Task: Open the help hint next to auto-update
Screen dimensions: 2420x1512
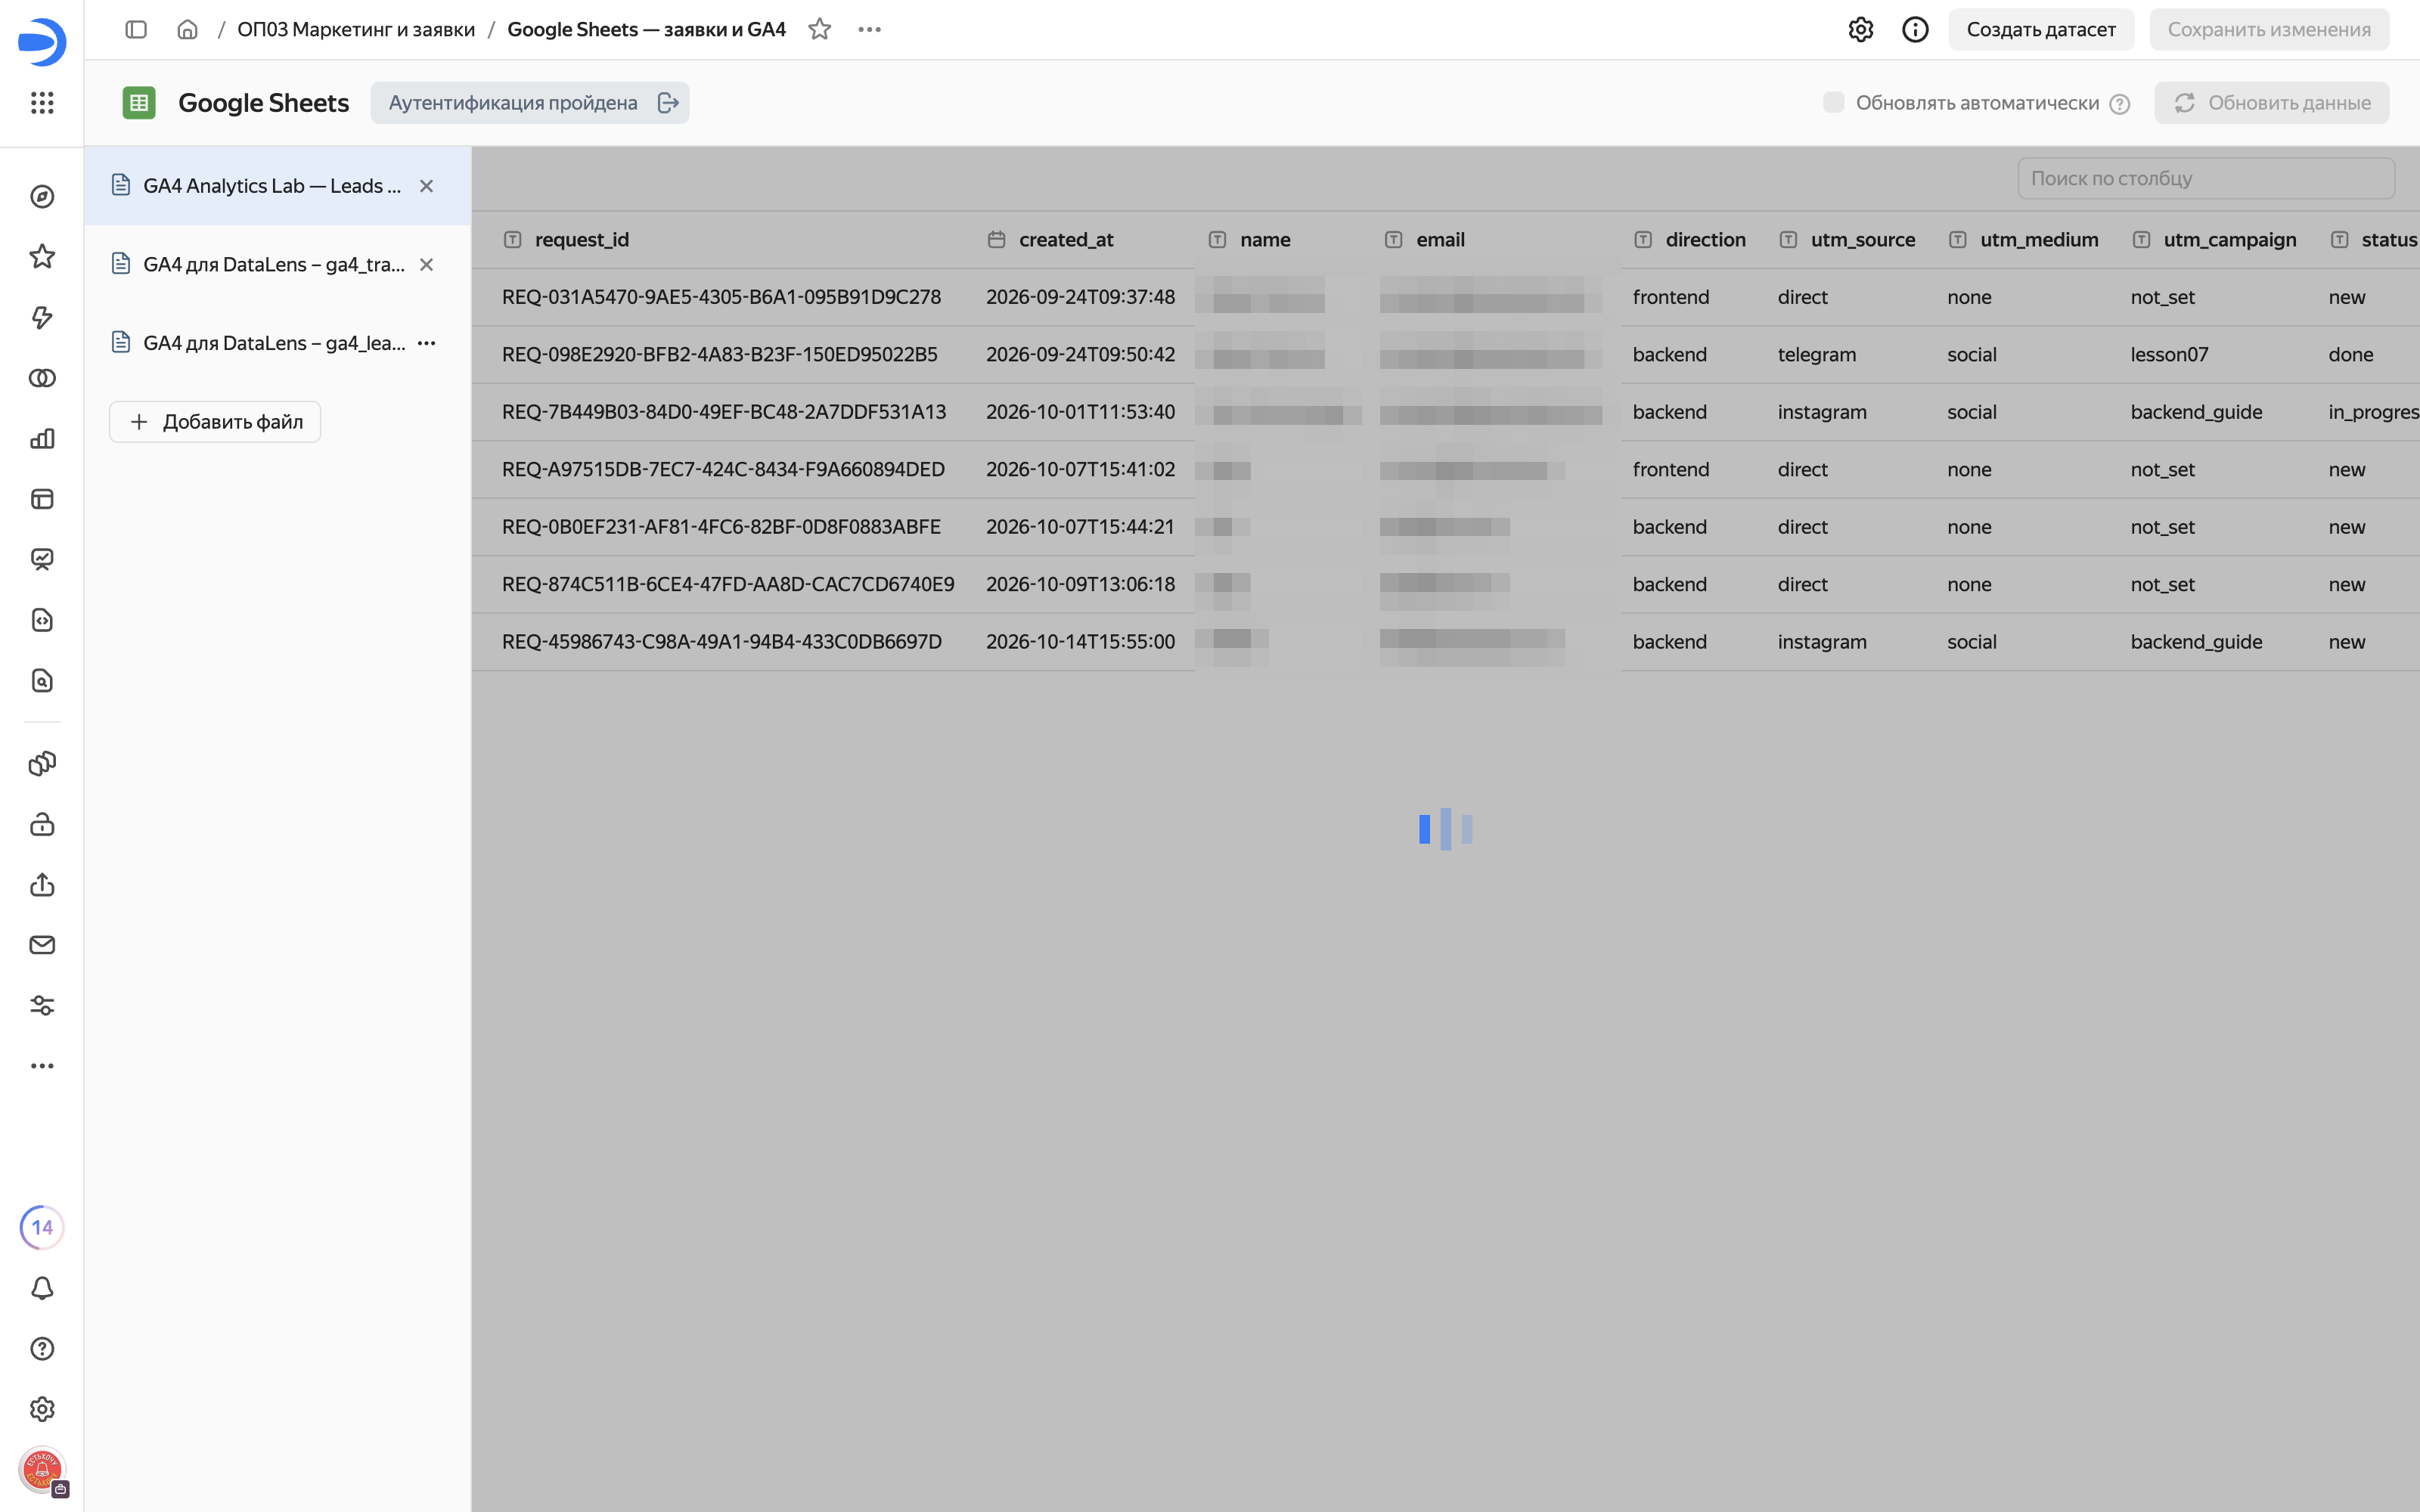Action: click(x=2120, y=104)
